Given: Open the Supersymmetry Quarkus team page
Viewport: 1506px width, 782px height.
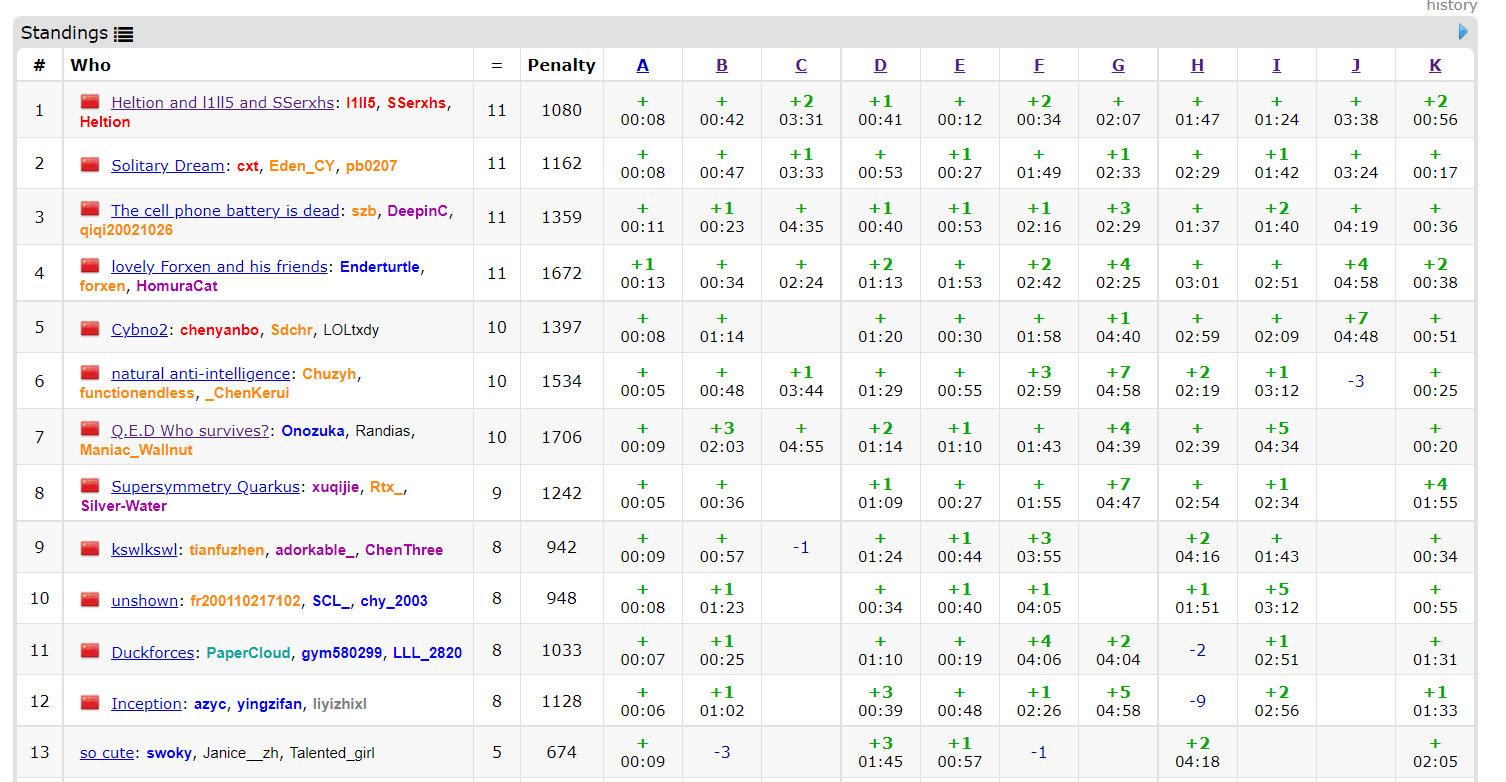Looking at the screenshot, I should coord(205,487).
